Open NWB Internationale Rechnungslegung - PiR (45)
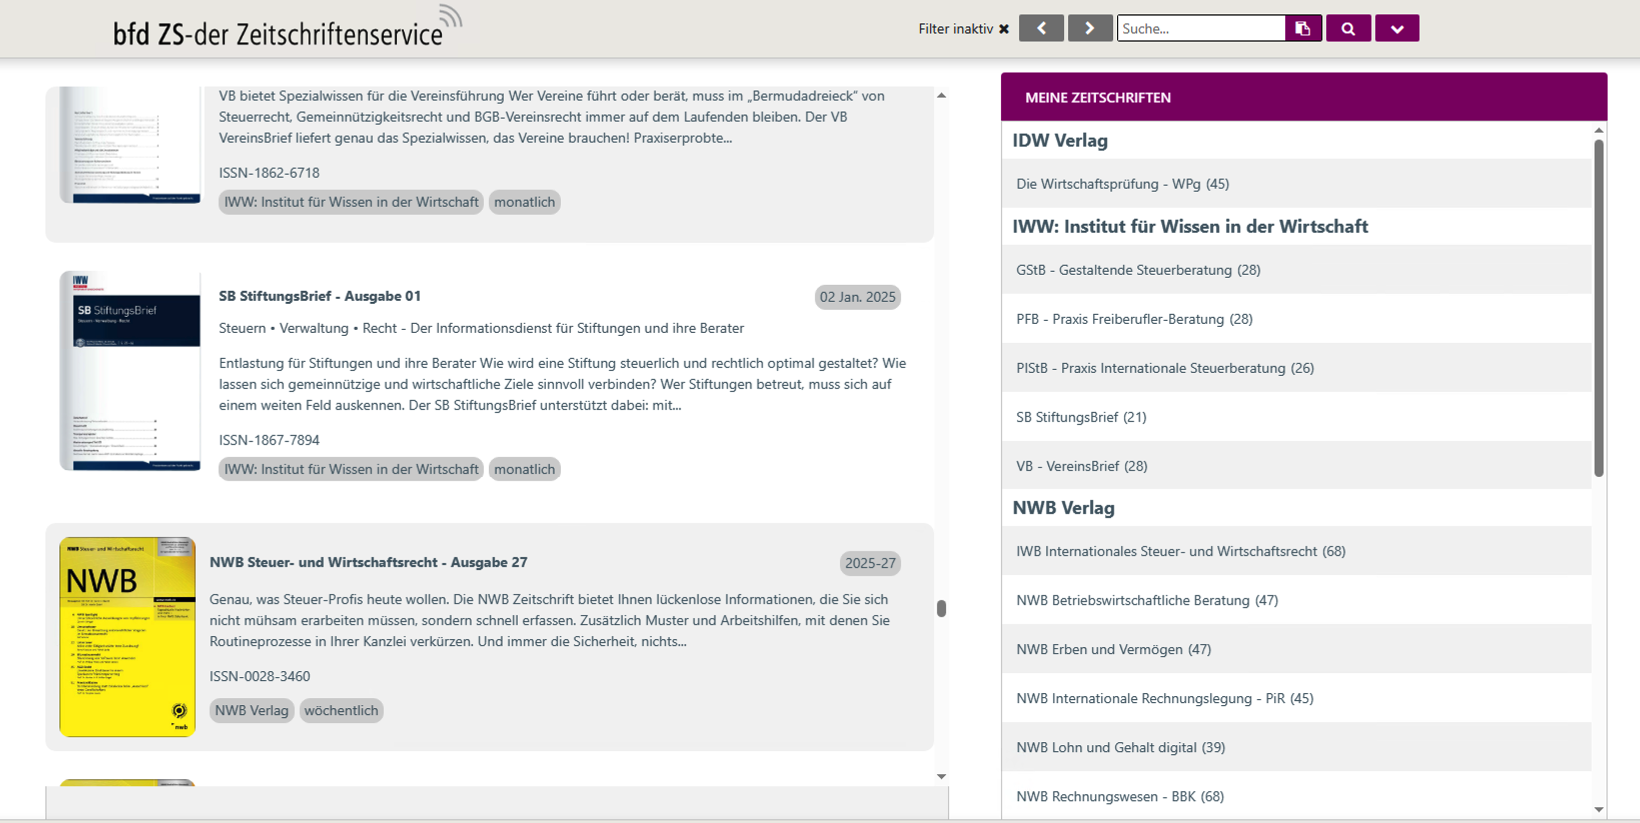Viewport: 1640px width, 823px height. [1296, 698]
